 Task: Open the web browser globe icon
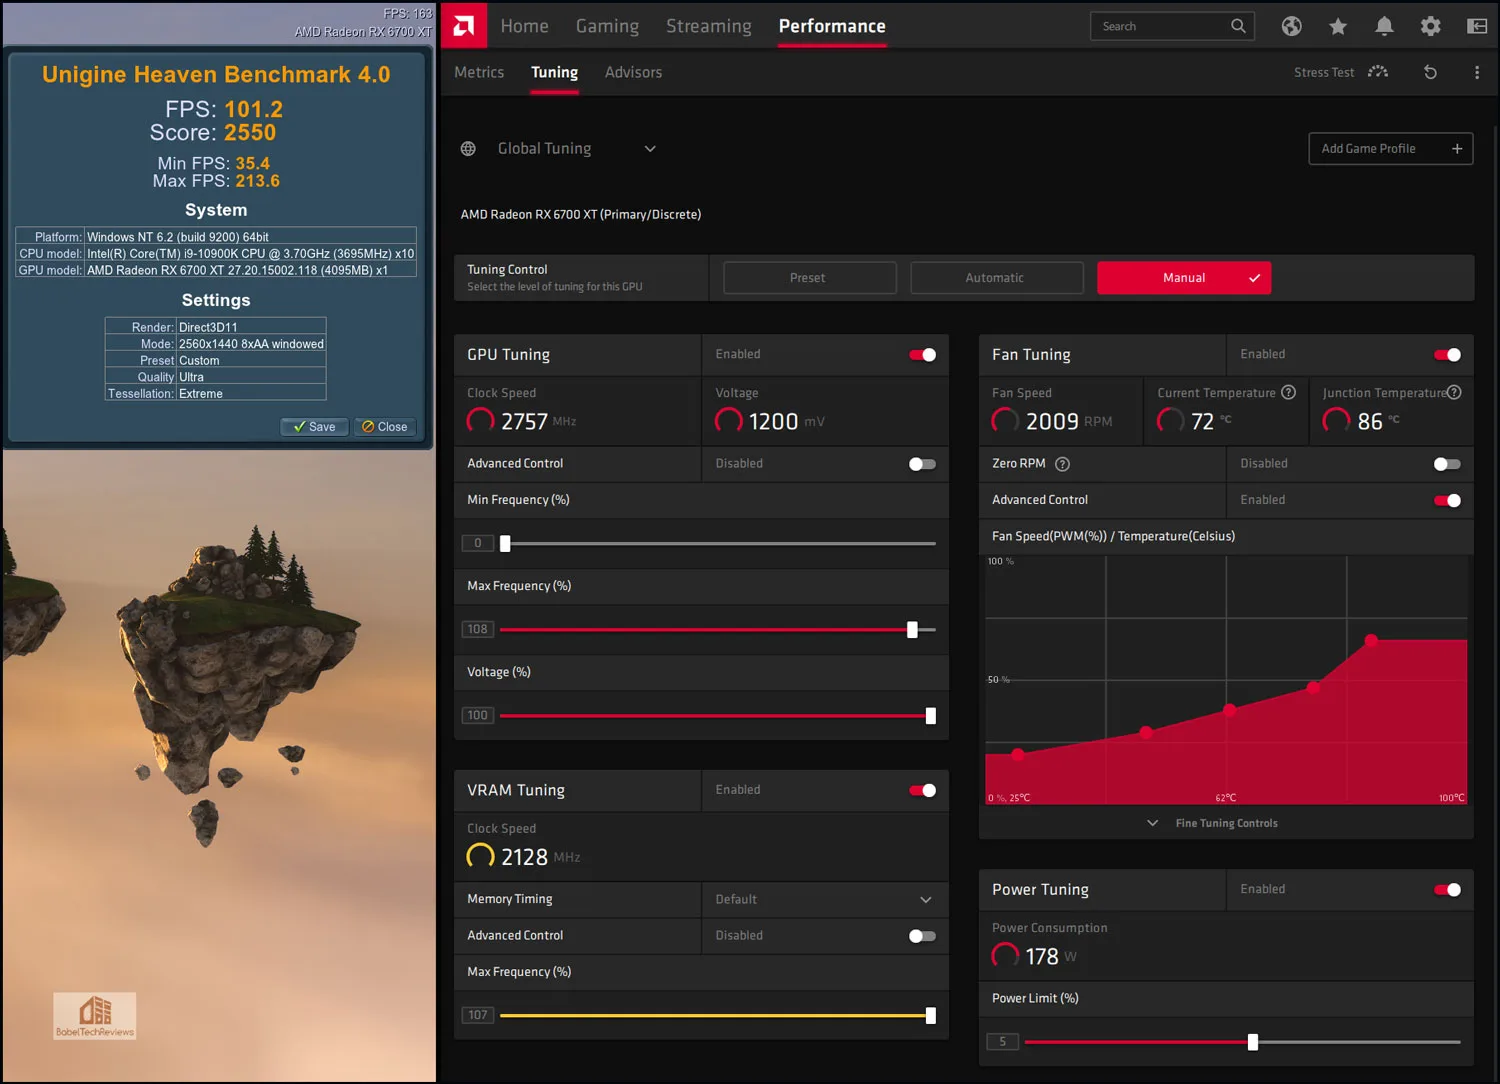click(x=1292, y=26)
